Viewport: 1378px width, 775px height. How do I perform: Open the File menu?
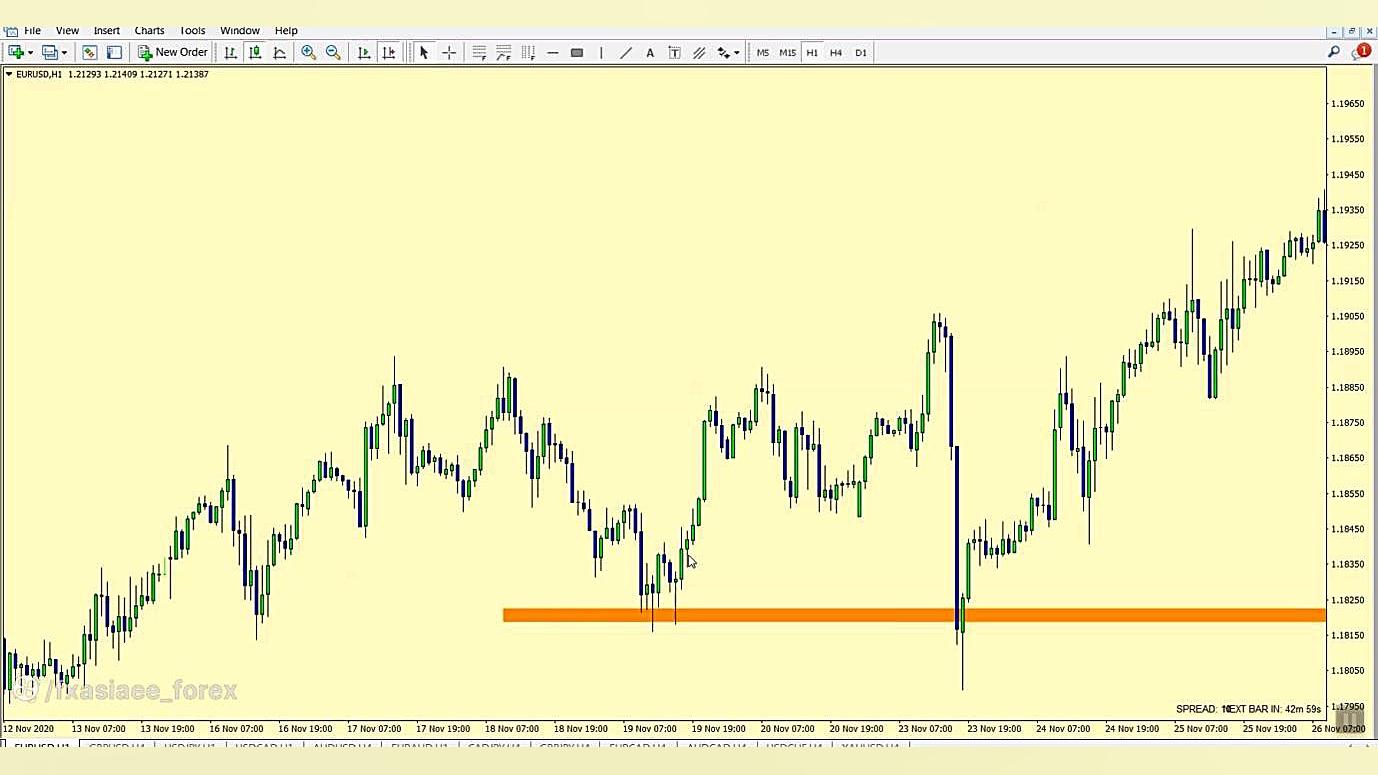[32, 31]
